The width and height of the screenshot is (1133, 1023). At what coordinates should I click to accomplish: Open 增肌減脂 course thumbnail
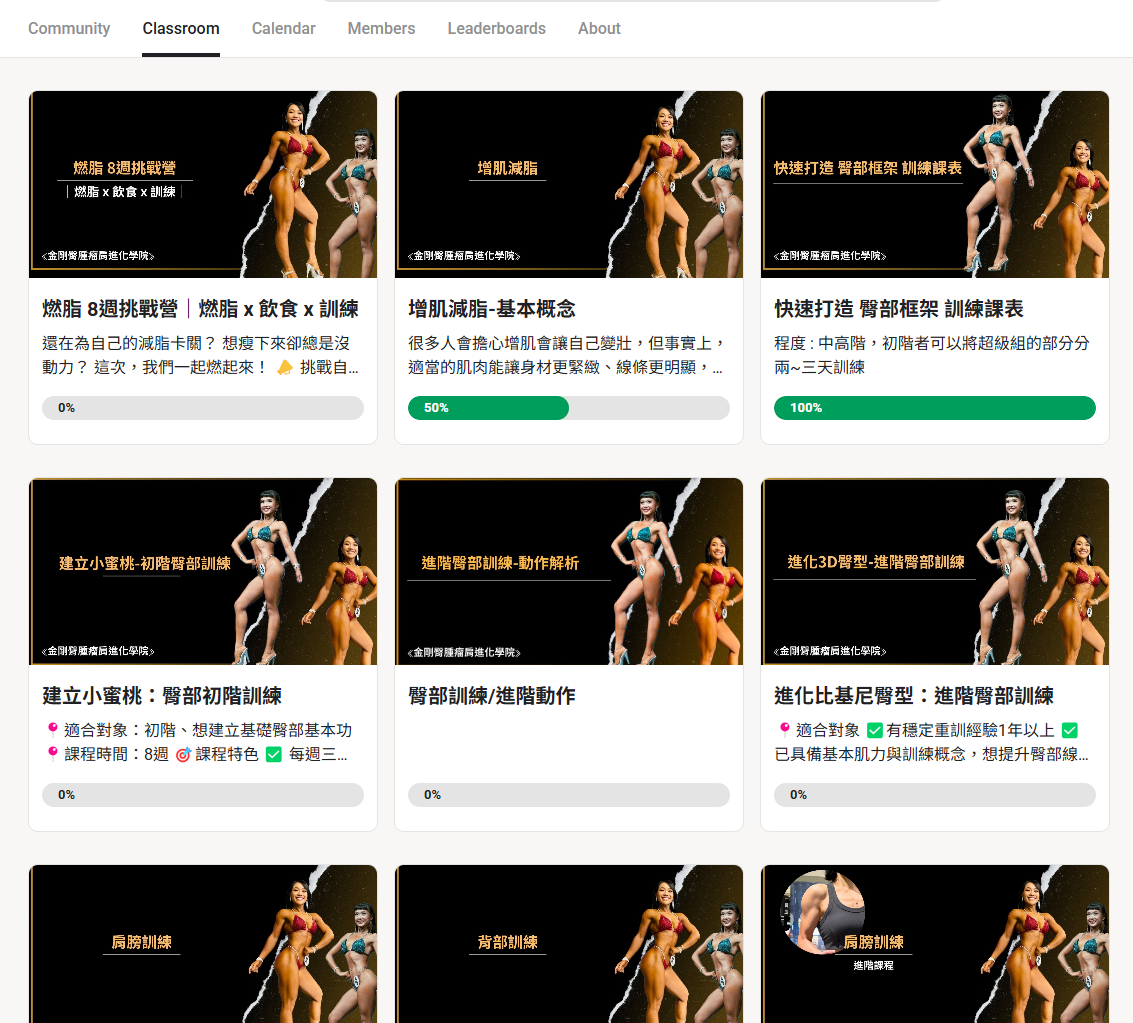point(569,184)
